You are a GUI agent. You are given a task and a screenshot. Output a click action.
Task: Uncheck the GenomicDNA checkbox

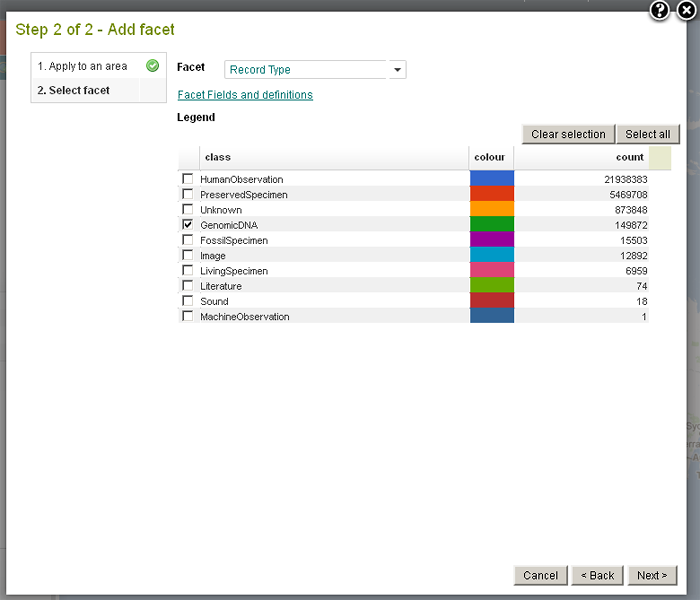[x=187, y=225]
